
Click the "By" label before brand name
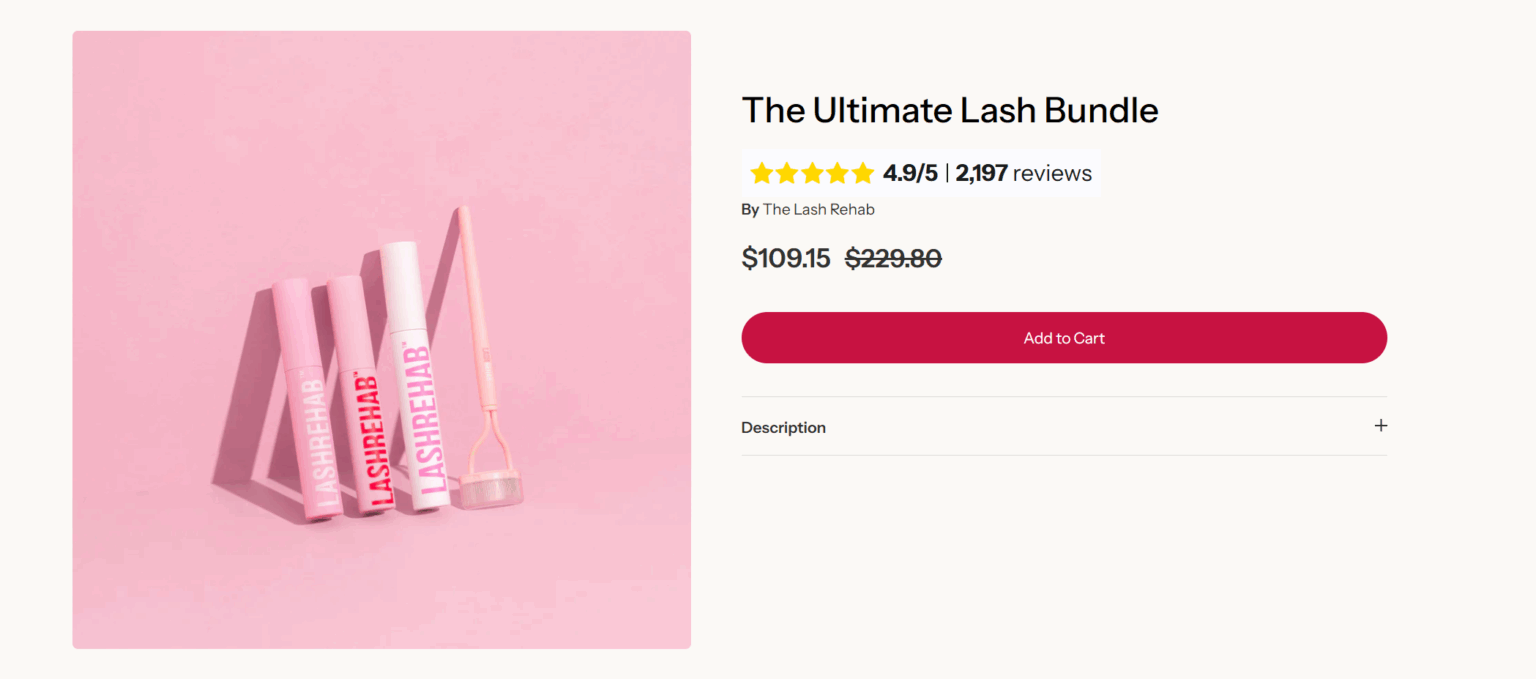(749, 209)
